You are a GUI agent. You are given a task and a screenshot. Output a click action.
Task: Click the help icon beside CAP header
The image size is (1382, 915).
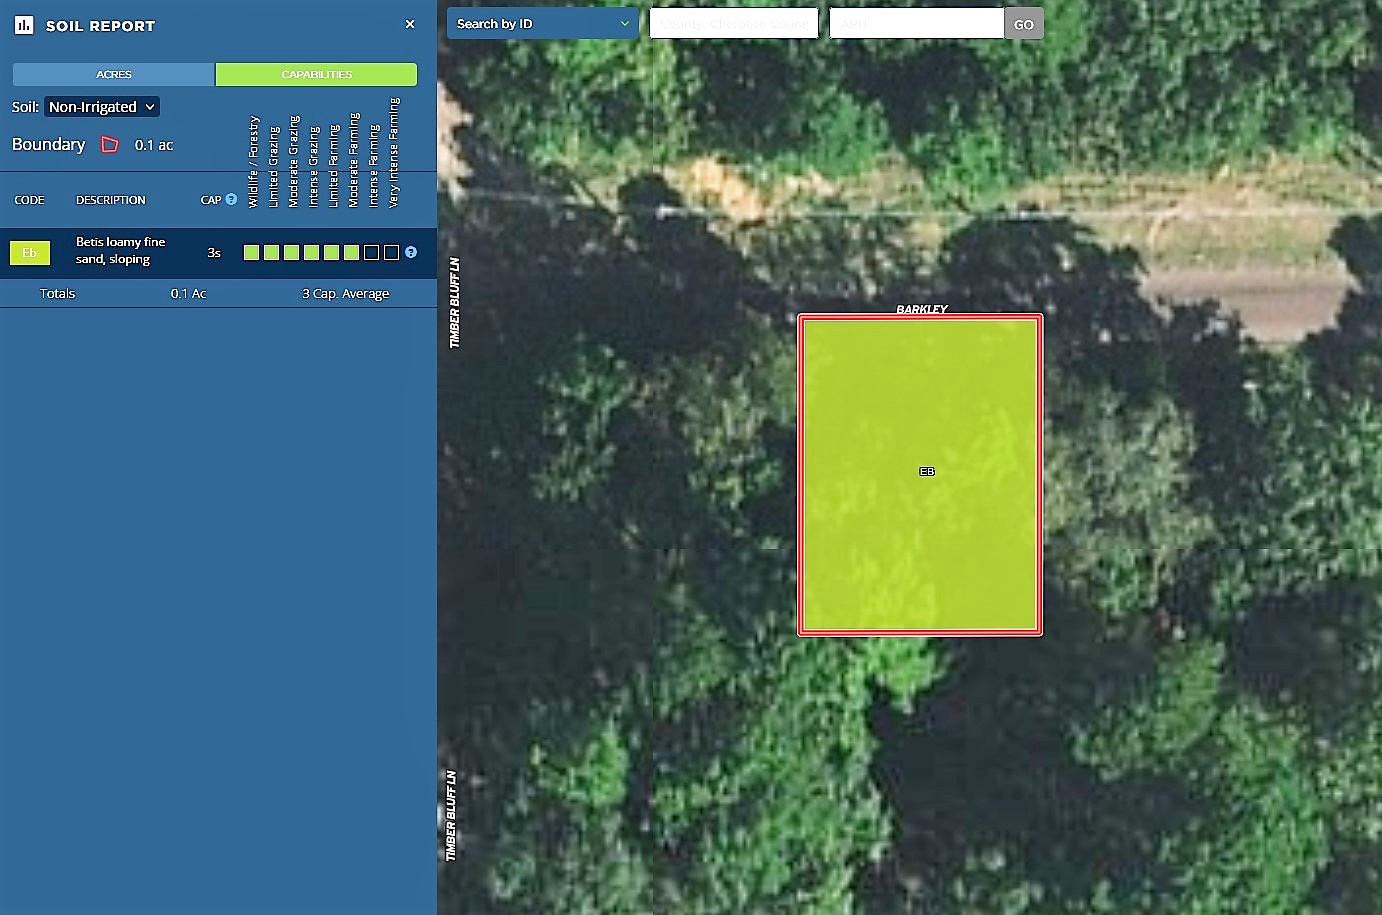[x=231, y=199]
